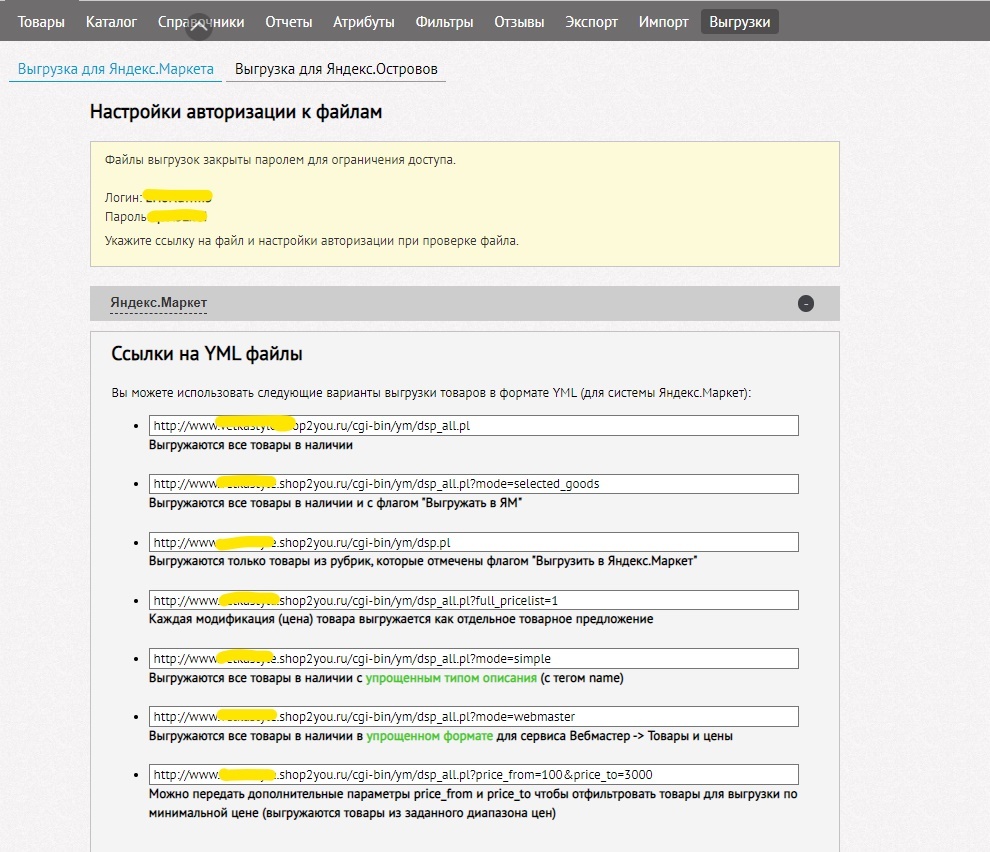Click text 'Каждая модификация (цена) товара' description
The image size is (990, 852).
401,619
